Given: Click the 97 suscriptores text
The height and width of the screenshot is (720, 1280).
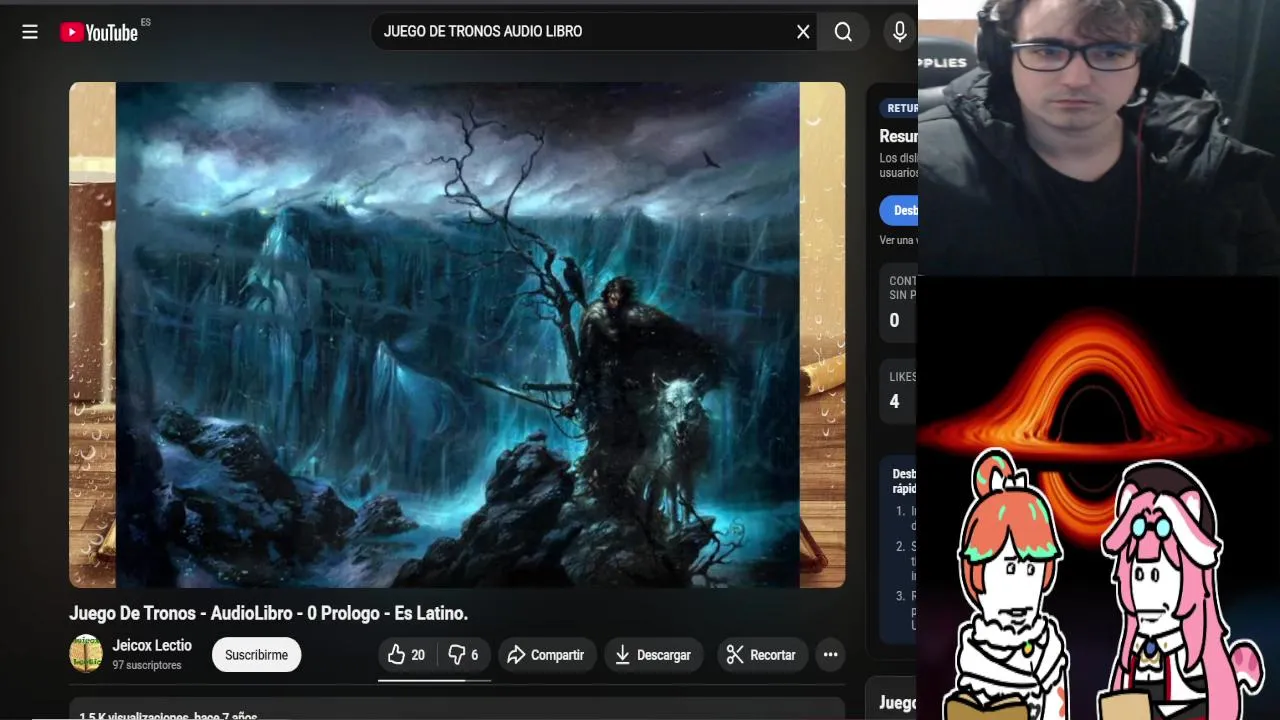Looking at the screenshot, I should point(147,665).
